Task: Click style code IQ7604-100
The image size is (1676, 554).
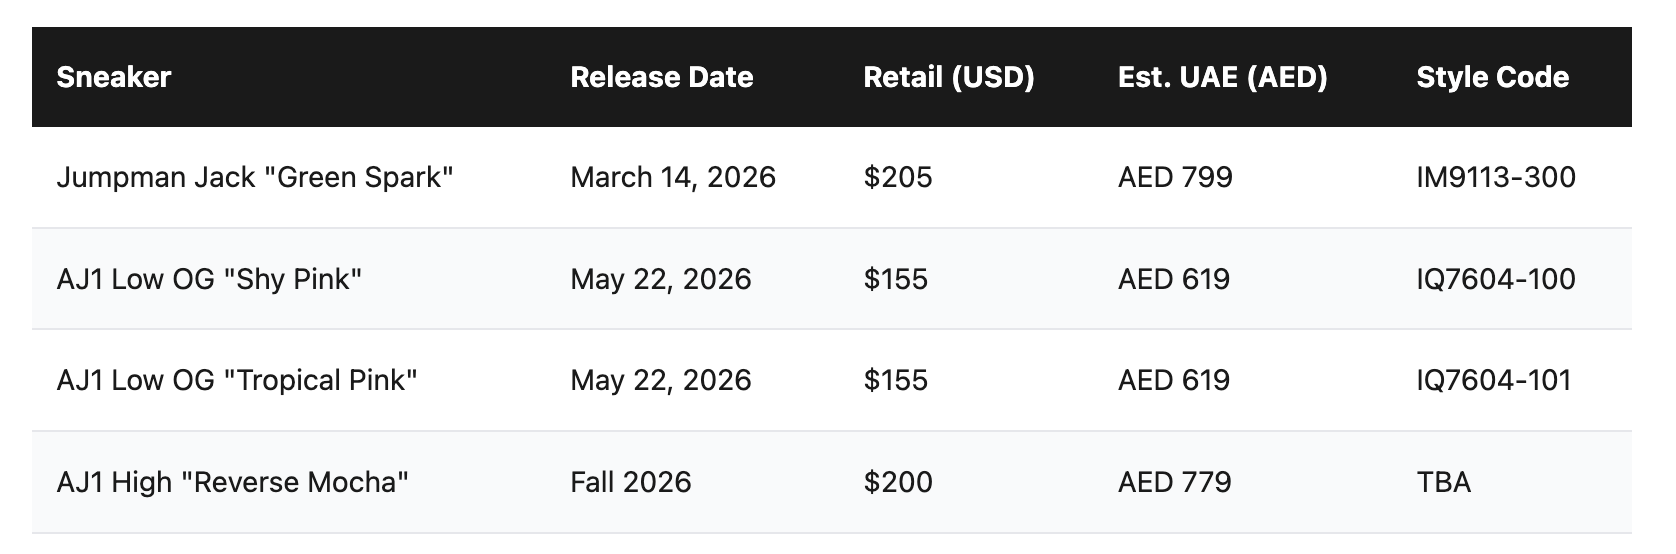Action: pyautogui.click(x=1496, y=279)
